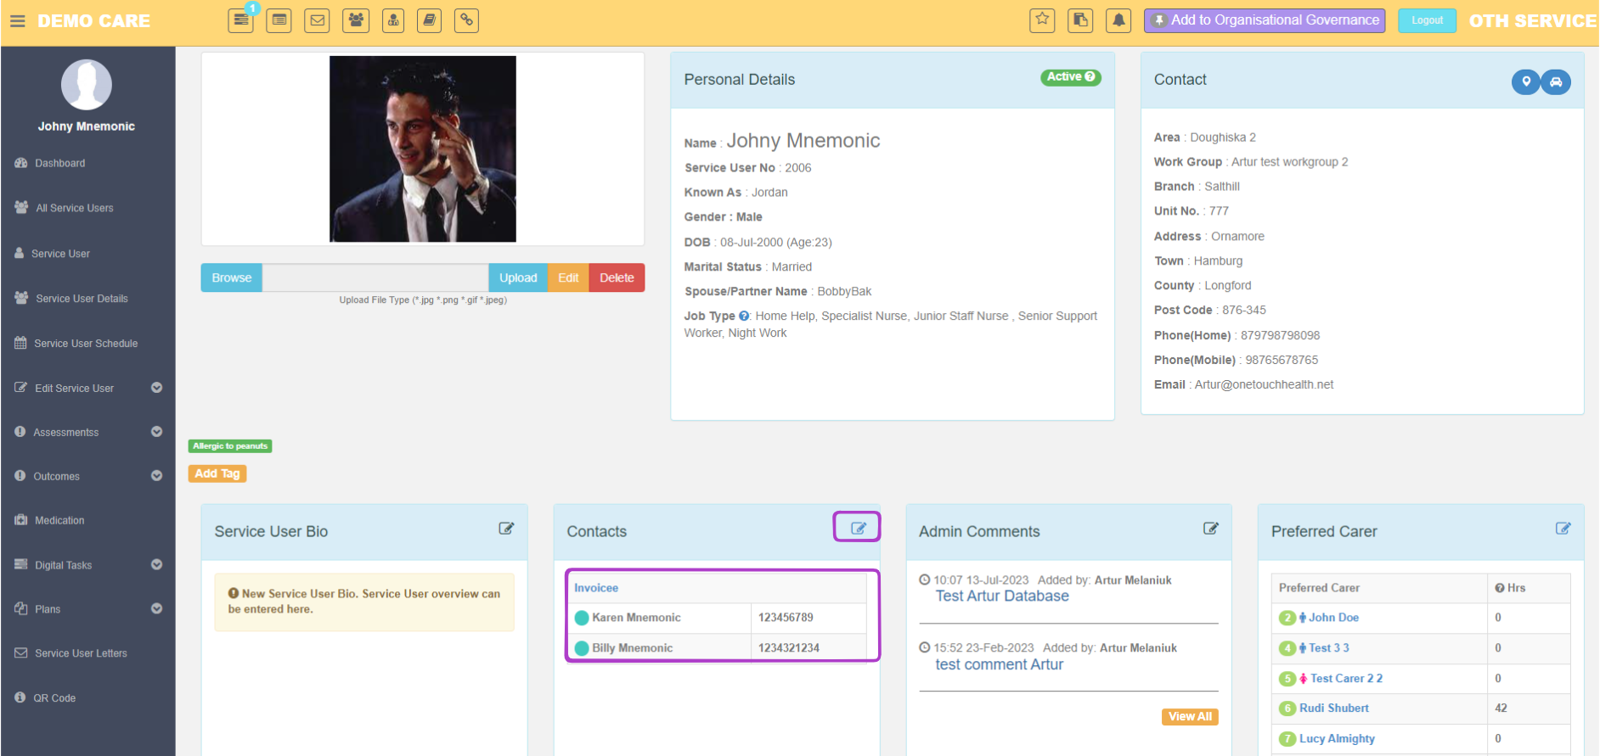Click the Job Type help icon
Image resolution: width=1600 pixels, height=756 pixels.
(x=744, y=316)
